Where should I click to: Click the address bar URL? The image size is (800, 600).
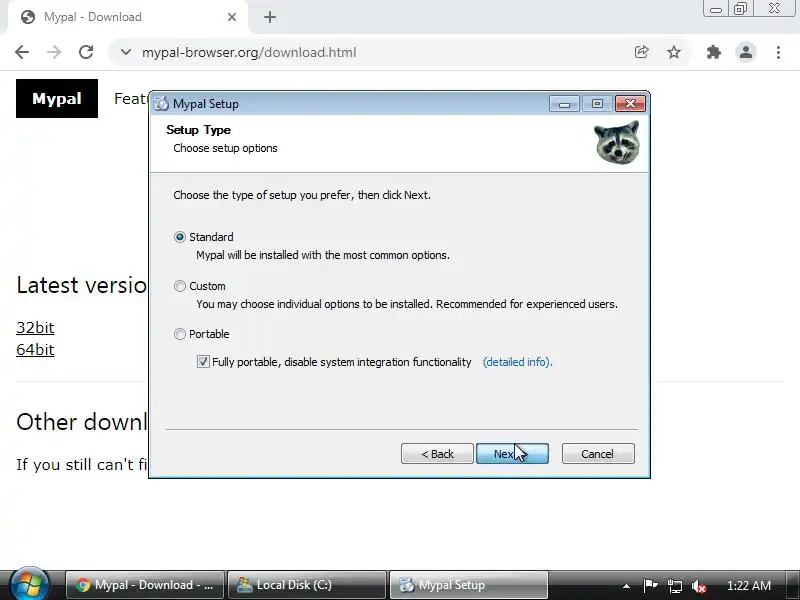pyautogui.click(x=249, y=53)
